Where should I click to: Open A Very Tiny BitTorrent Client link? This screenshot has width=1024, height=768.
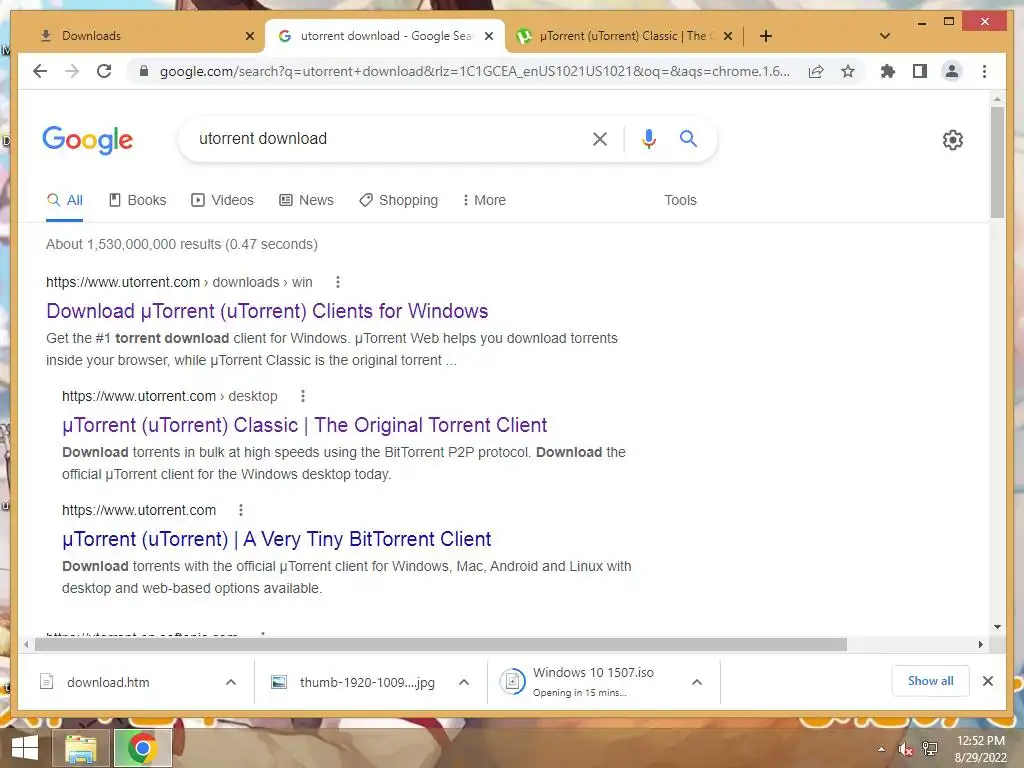pyautogui.click(x=276, y=539)
